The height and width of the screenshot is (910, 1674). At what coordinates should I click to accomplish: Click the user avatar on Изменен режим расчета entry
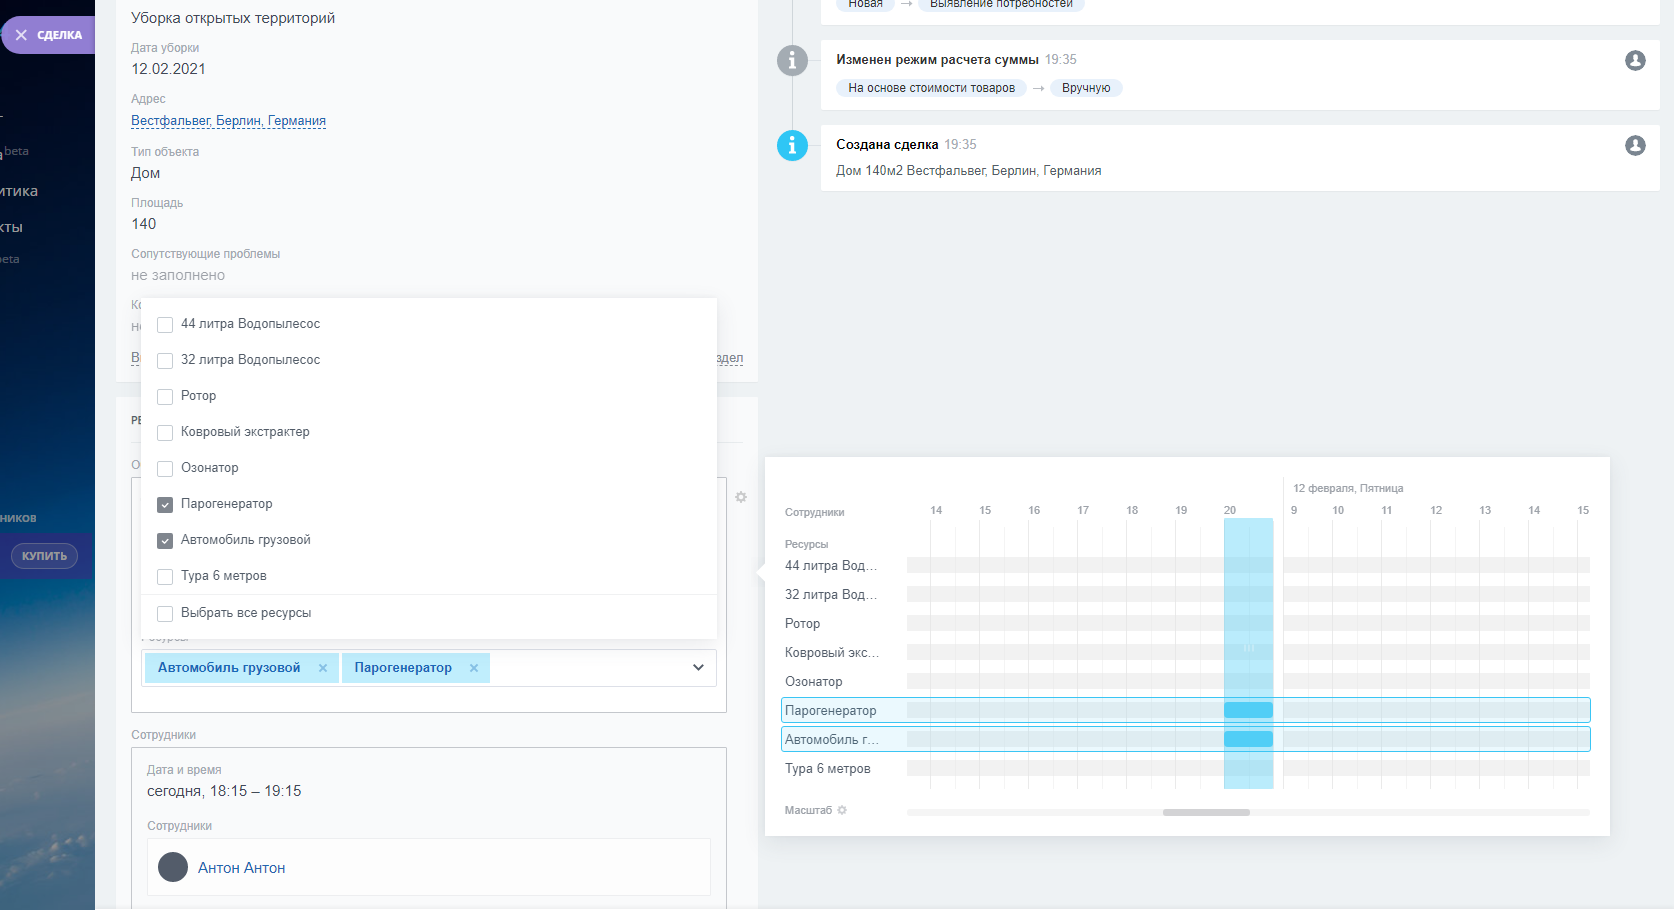[1635, 61]
